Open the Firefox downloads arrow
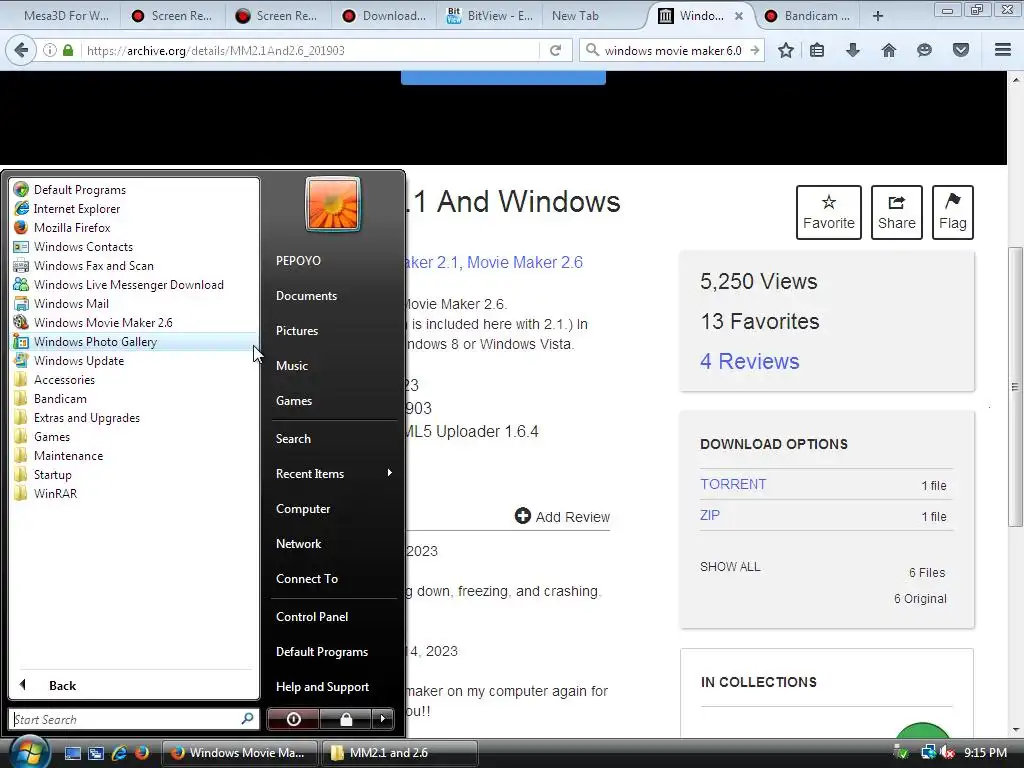 click(x=852, y=50)
